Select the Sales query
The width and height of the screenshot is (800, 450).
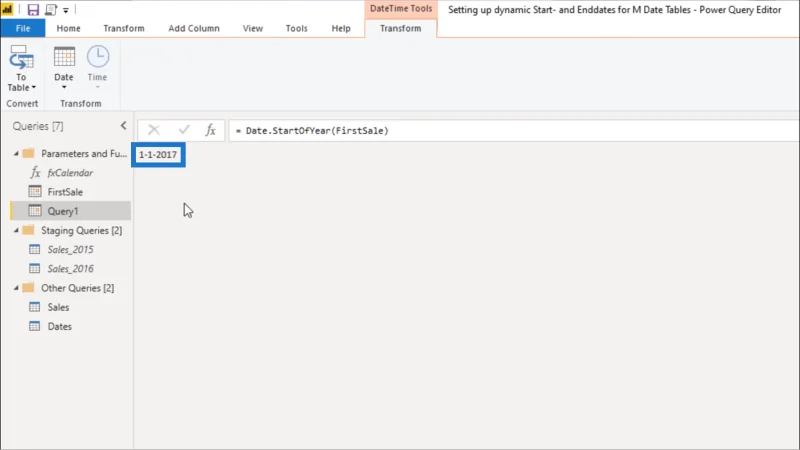pos(58,307)
